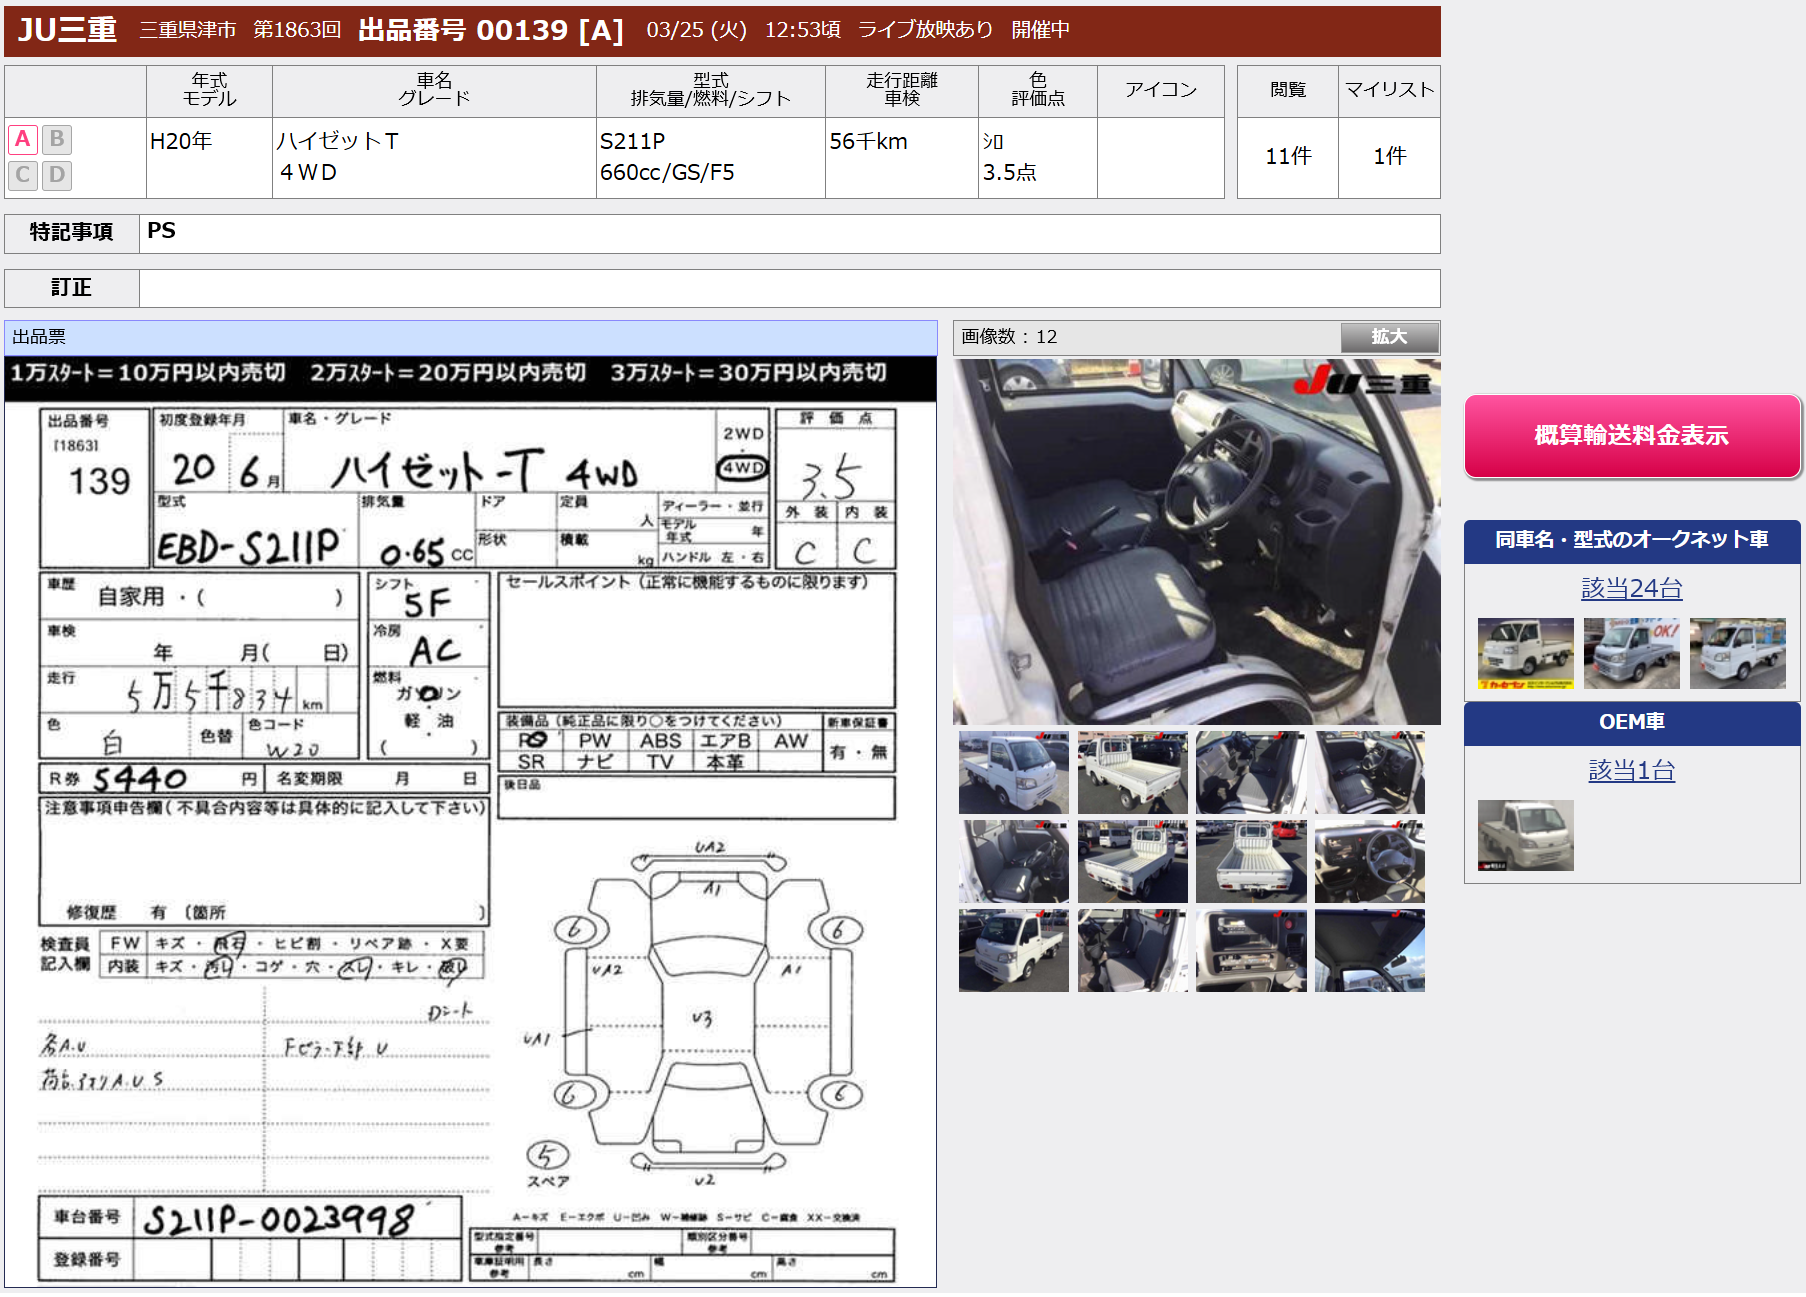Click the OEM車 section header
The height and width of the screenshot is (1297, 1806).
(1632, 722)
